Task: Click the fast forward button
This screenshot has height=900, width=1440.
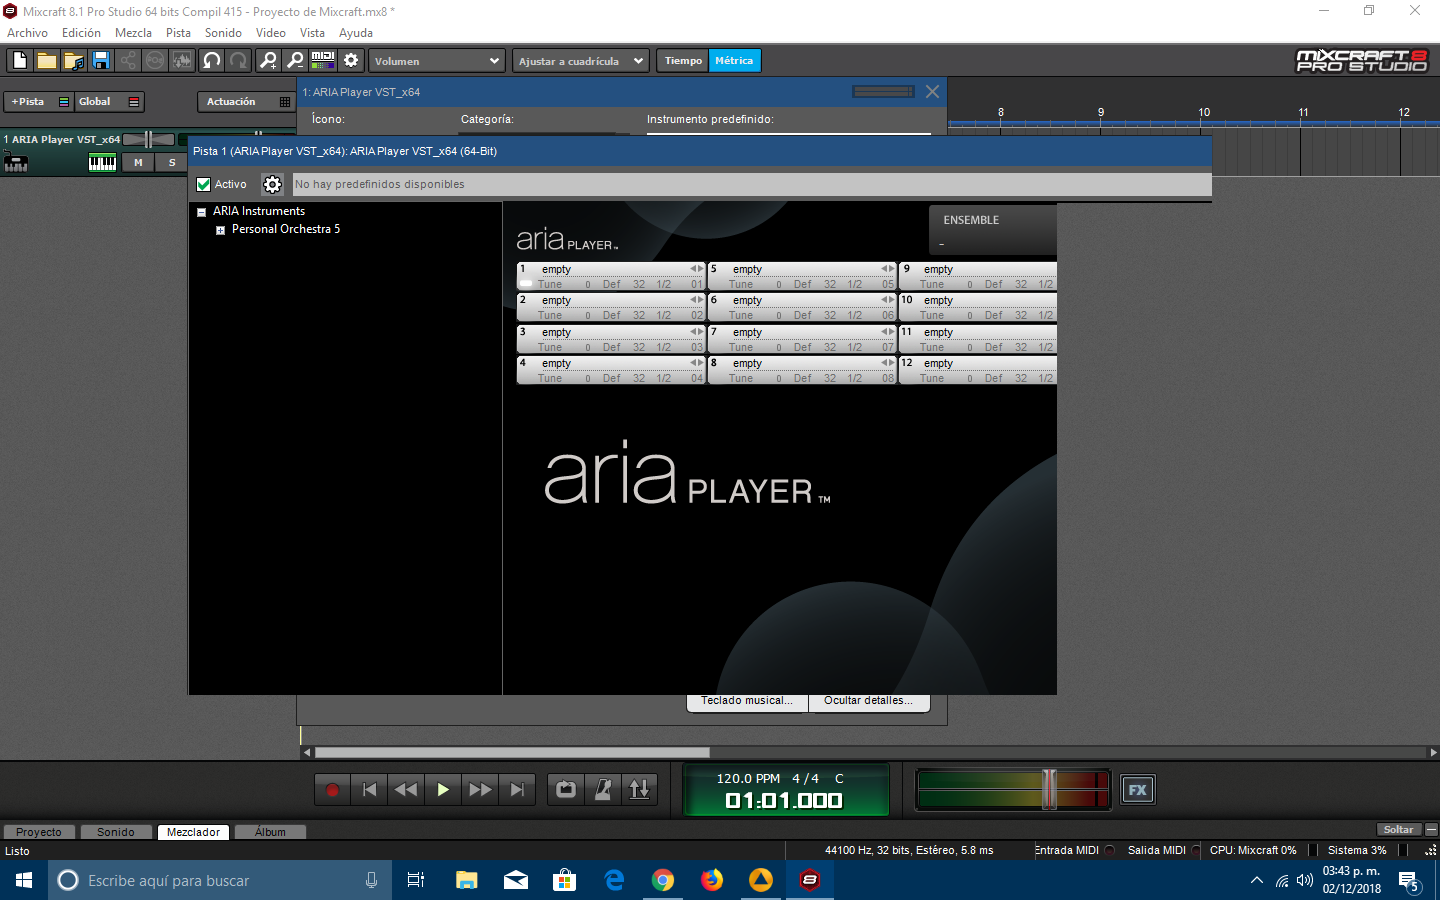Action: pyautogui.click(x=480, y=790)
